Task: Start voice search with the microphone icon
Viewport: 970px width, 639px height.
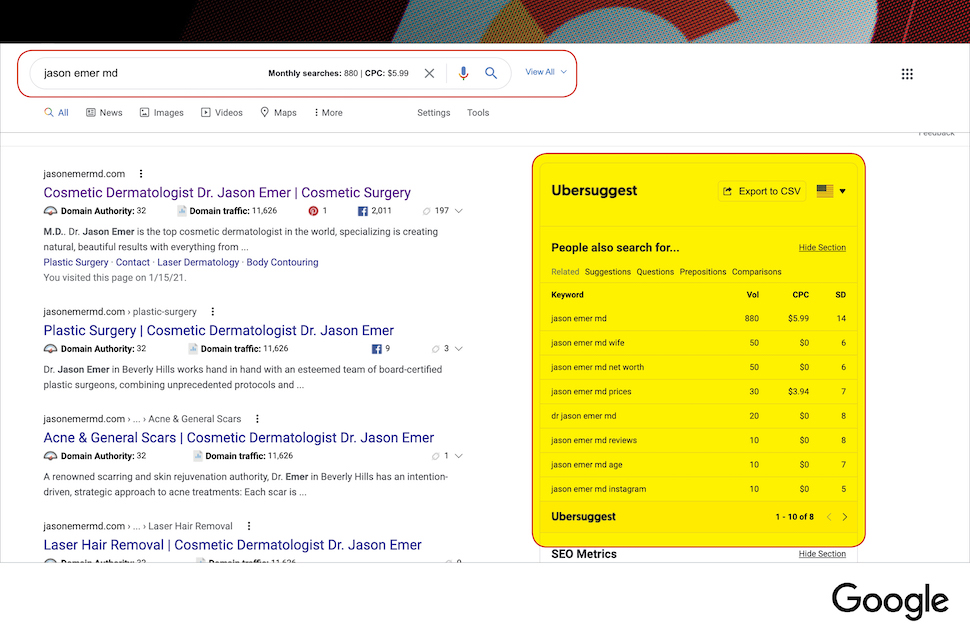Action: click(463, 73)
